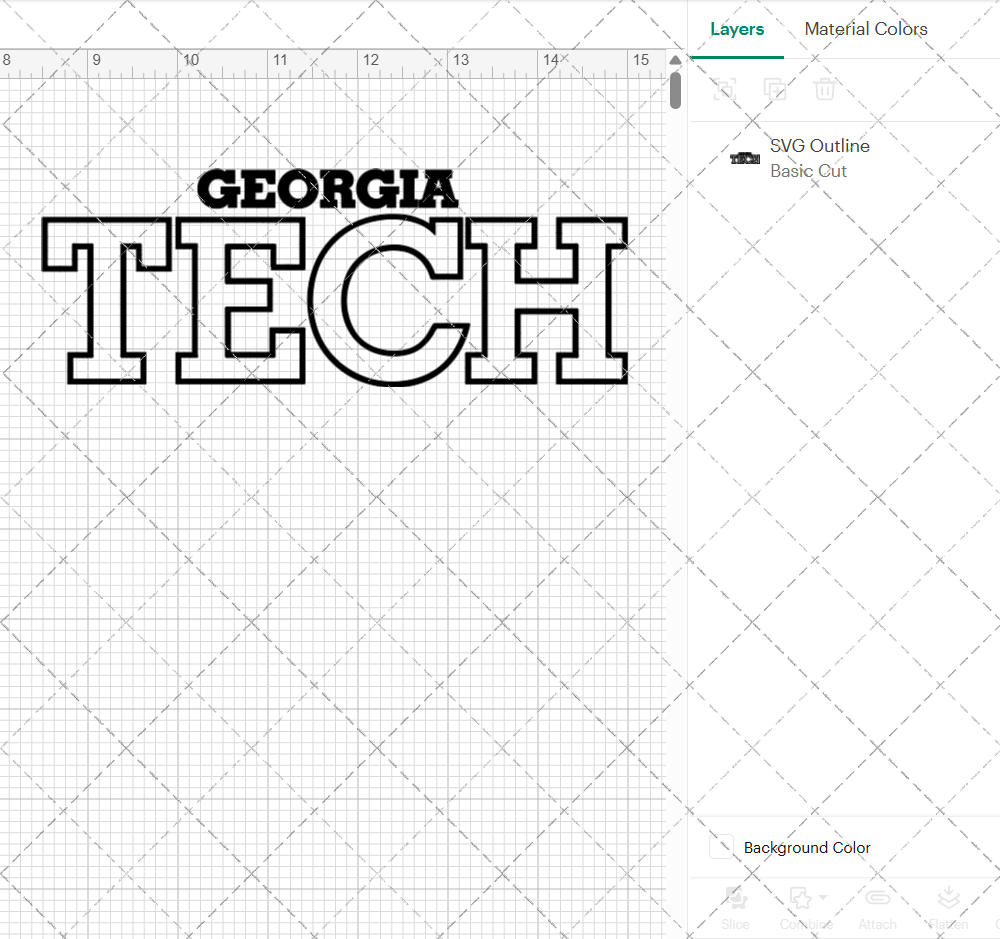
Task: Click the Group layers icon
Action: [x=724, y=89]
